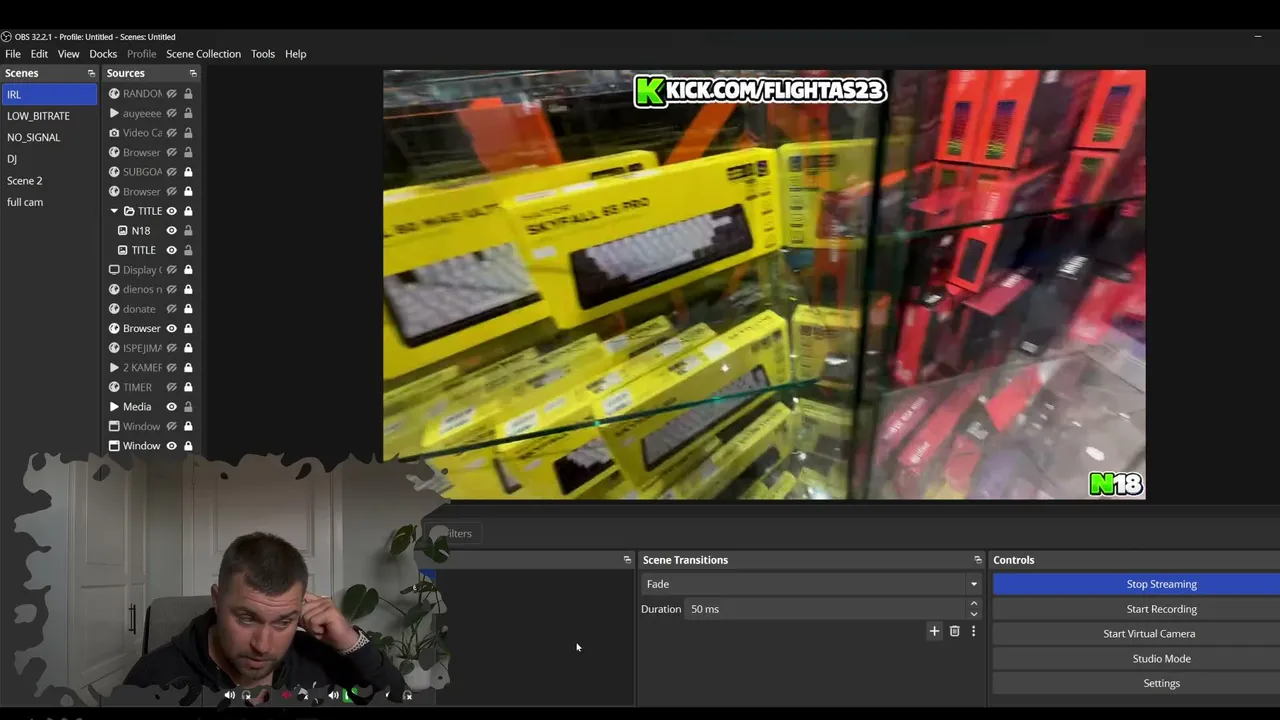Click the globe icon beside RANDOM

[x=114, y=94]
